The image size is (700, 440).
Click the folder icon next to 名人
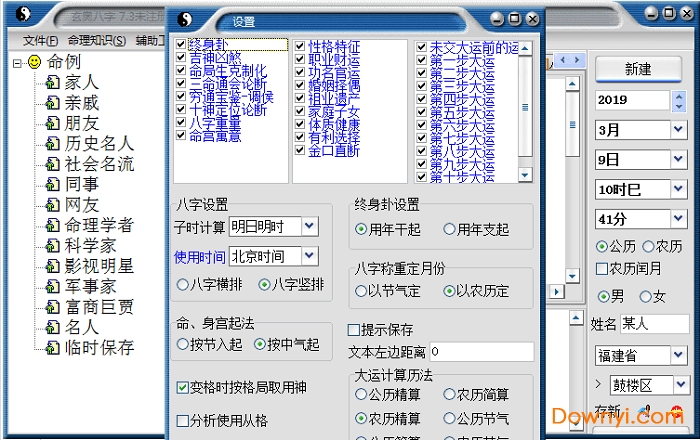click(53, 327)
